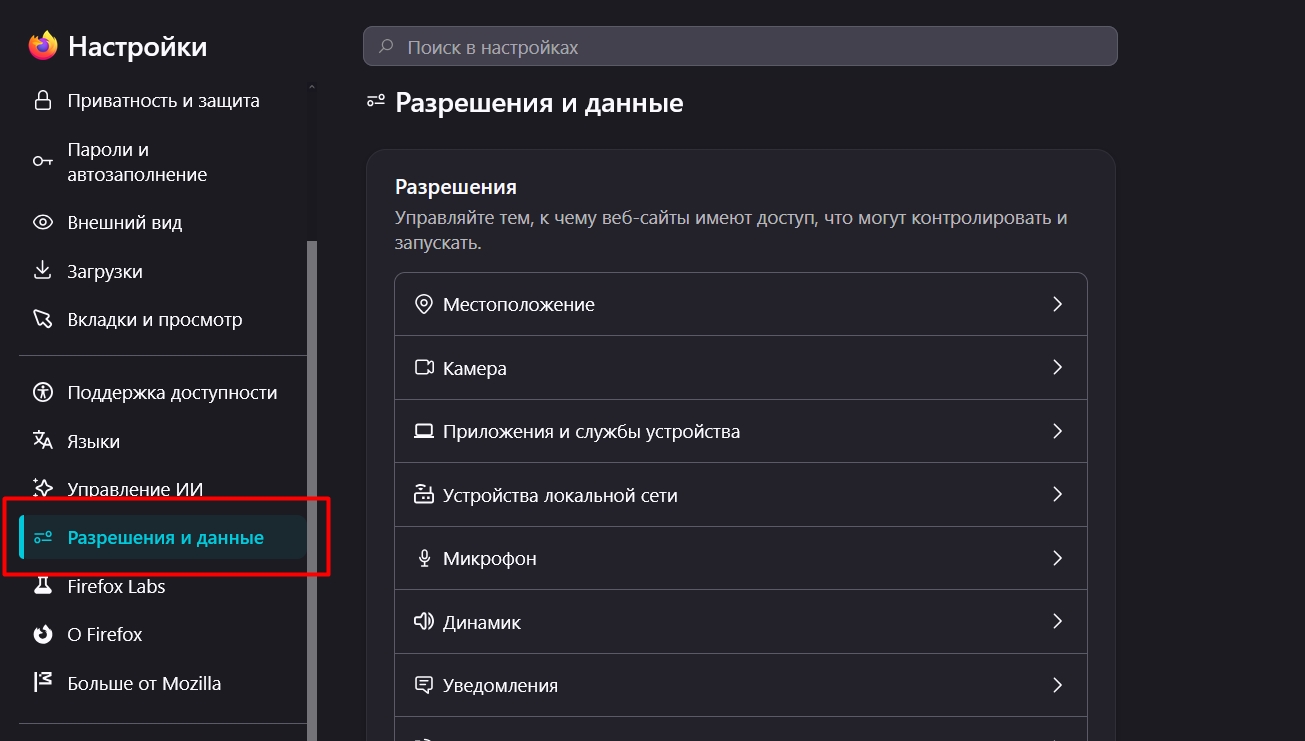Viewport: 1305px width, 741px height.
Task: Click the sliders icon for Разрешения и данные in sidebar
Action: click(x=43, y=538)
